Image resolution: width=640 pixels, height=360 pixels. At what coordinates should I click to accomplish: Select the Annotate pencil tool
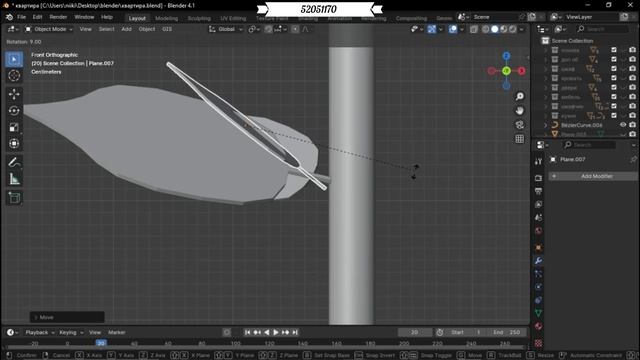point(14,162)
